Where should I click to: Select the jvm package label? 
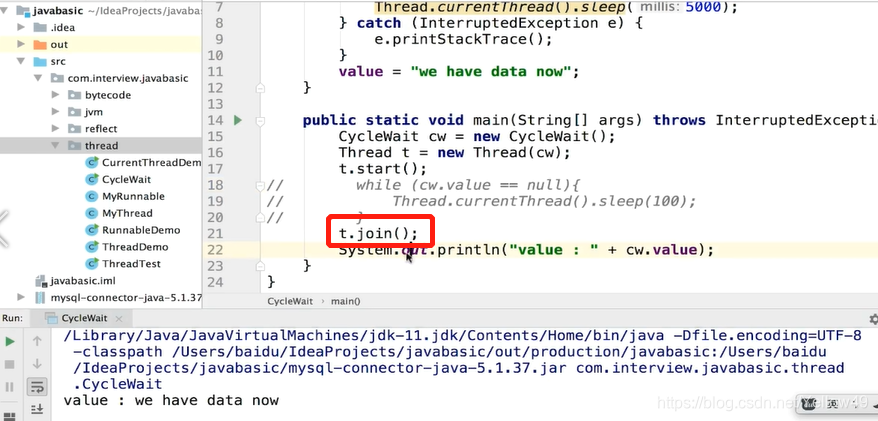94,112
